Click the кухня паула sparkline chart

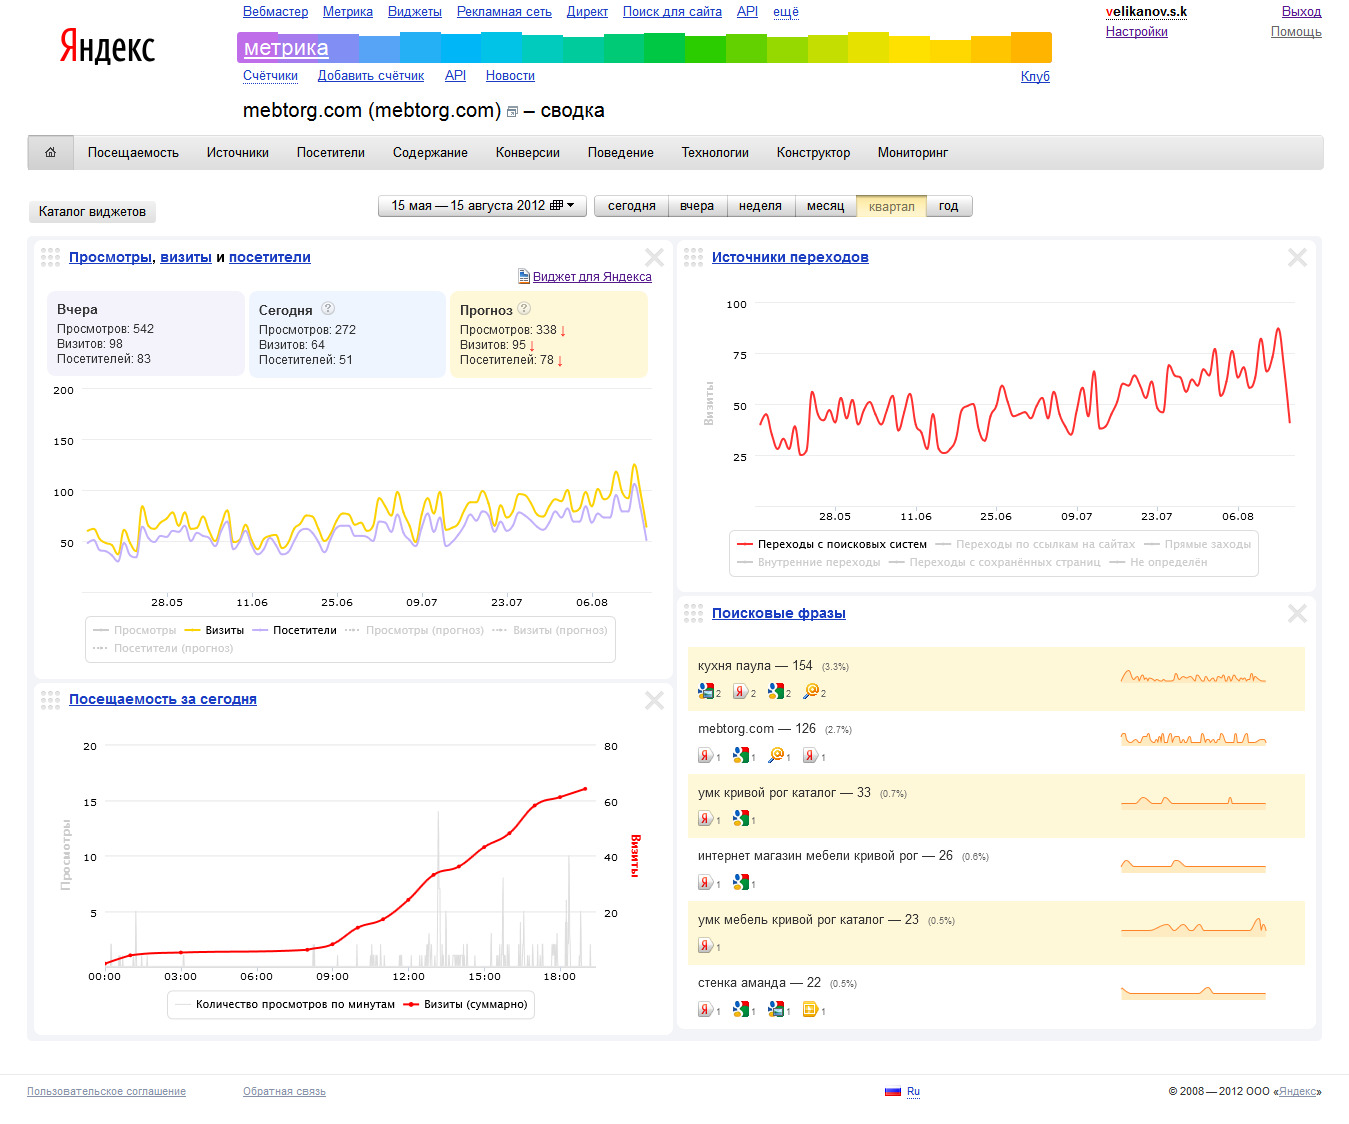(1193, 678)
